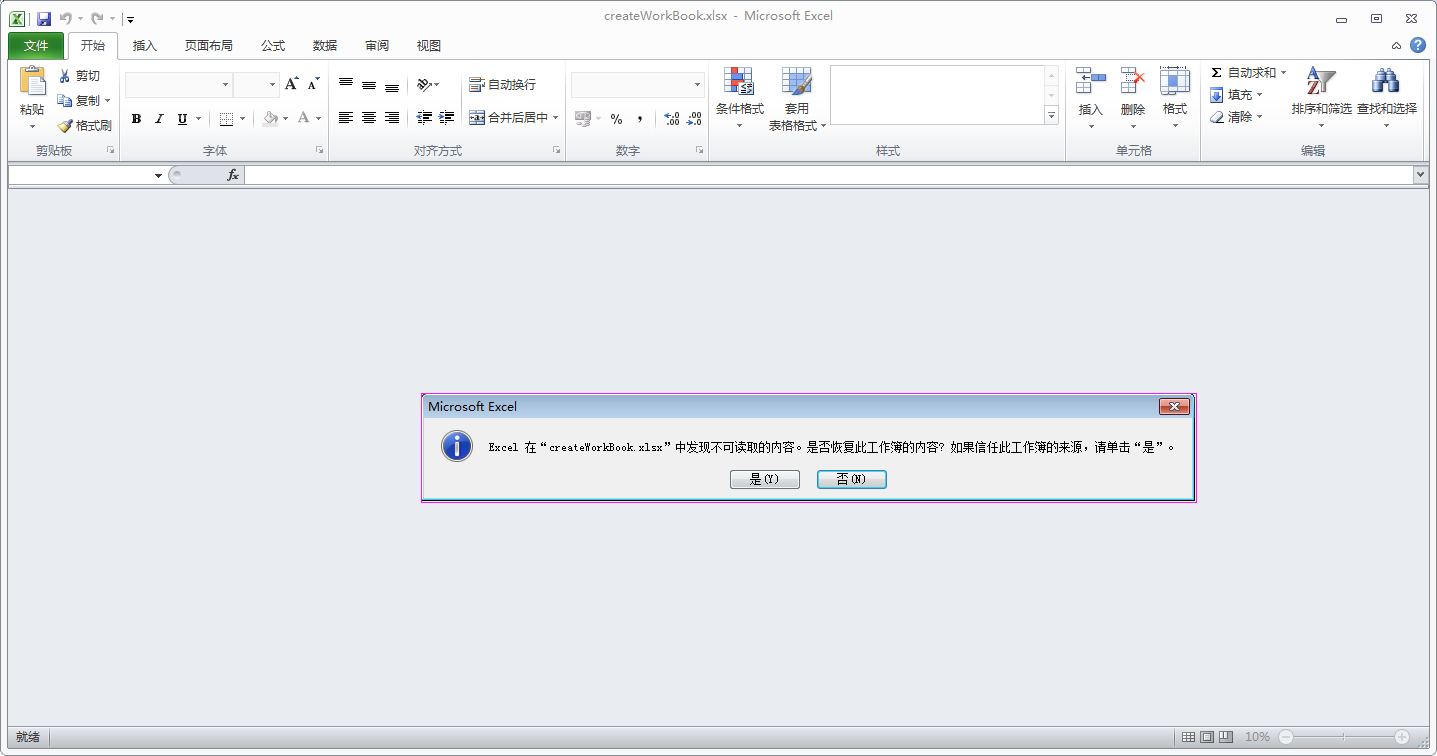Increase font size with large A icon

291,84
